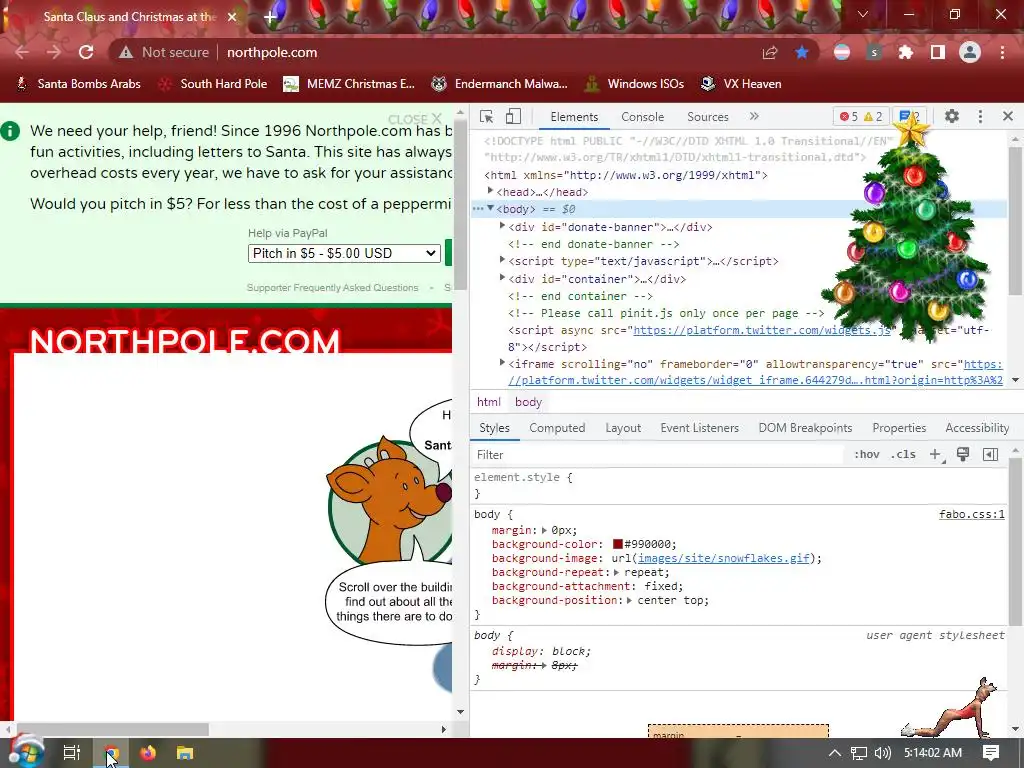Image resolution: width=1024 pixels, height=768 pixels.
Task: Click the body element's three-dot actions
Action: 478,209
